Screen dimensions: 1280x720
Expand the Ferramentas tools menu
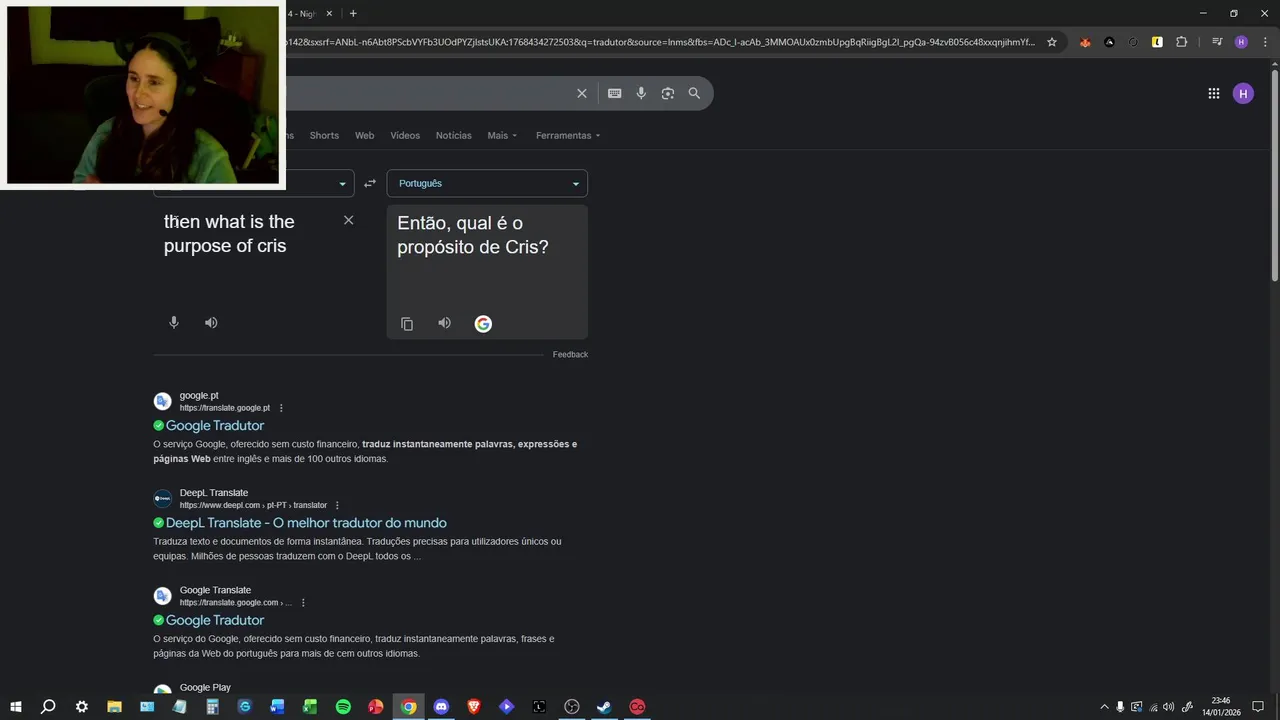tap(568, 135)
